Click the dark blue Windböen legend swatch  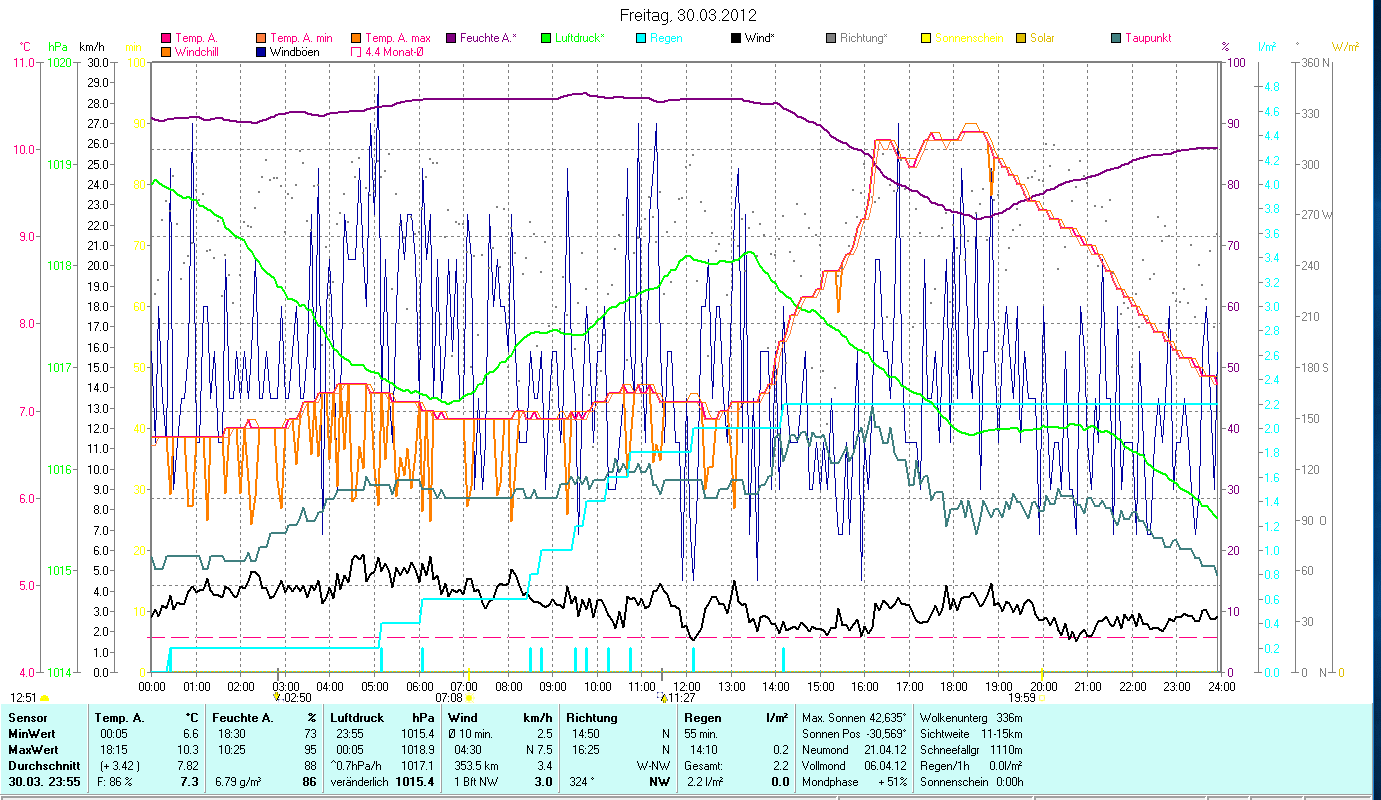[261, 52]
